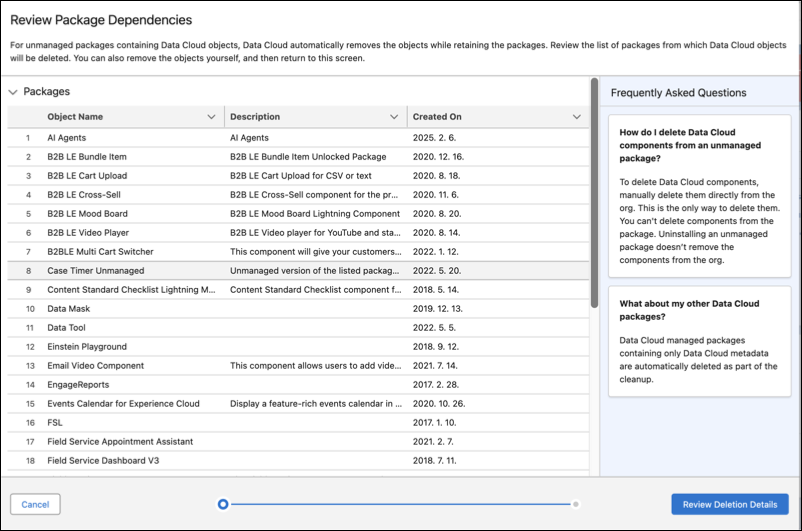802x531 pixels.
Task: Select the AI Agents object name
Action: [66, 138]
